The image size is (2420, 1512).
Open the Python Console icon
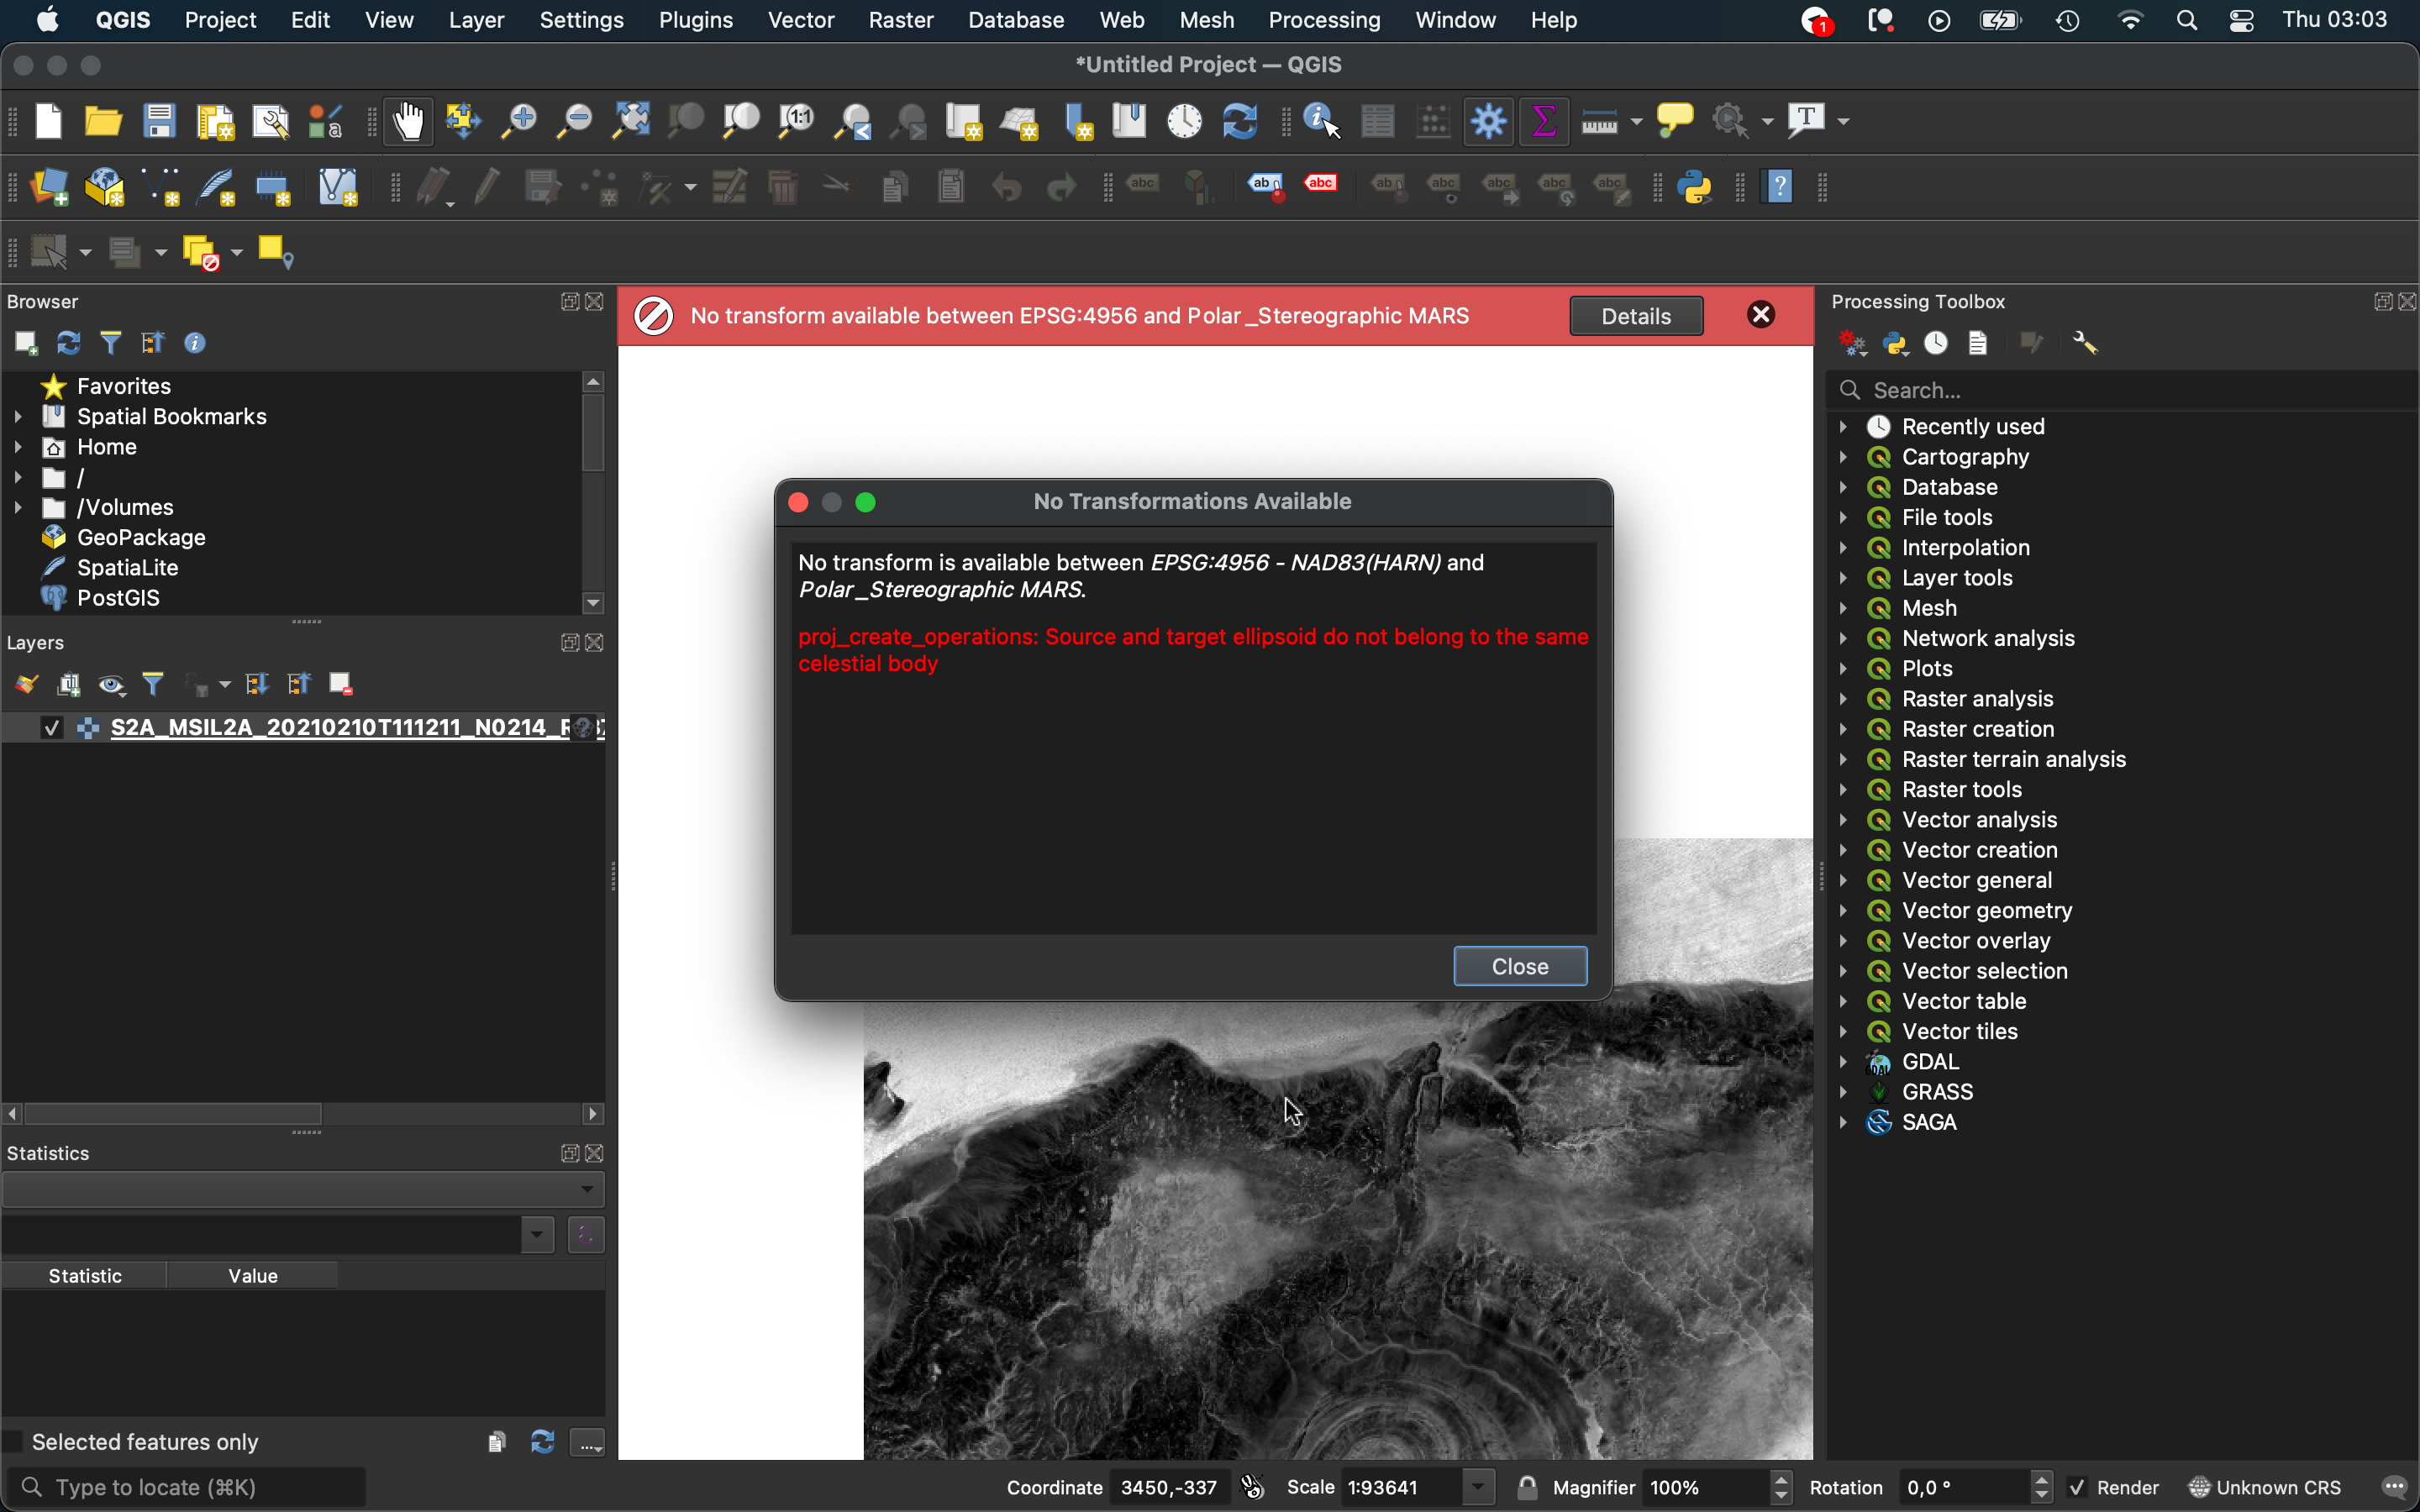[1695, 187]
